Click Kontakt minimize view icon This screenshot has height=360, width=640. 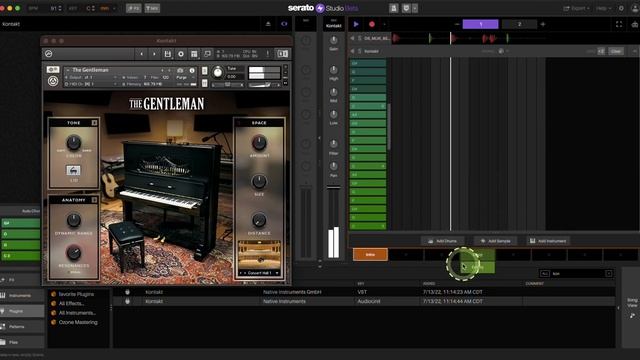[207, 54]
